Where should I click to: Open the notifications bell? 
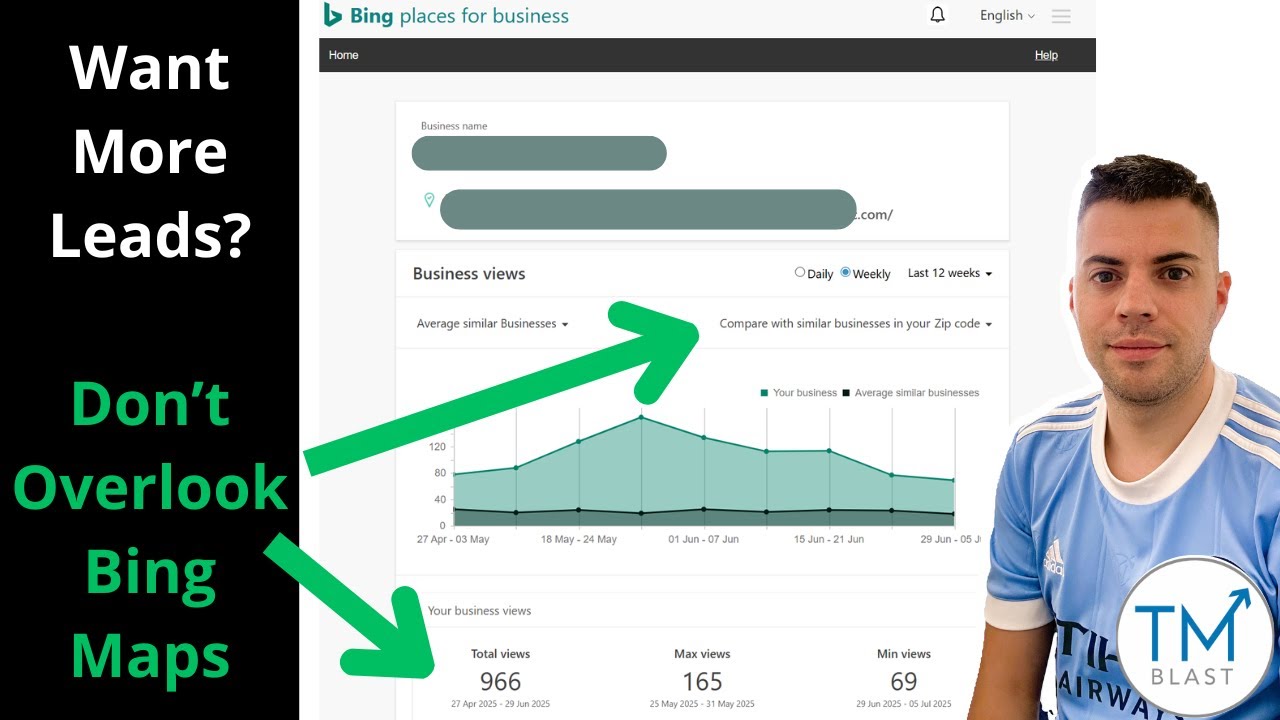point(937,15)
